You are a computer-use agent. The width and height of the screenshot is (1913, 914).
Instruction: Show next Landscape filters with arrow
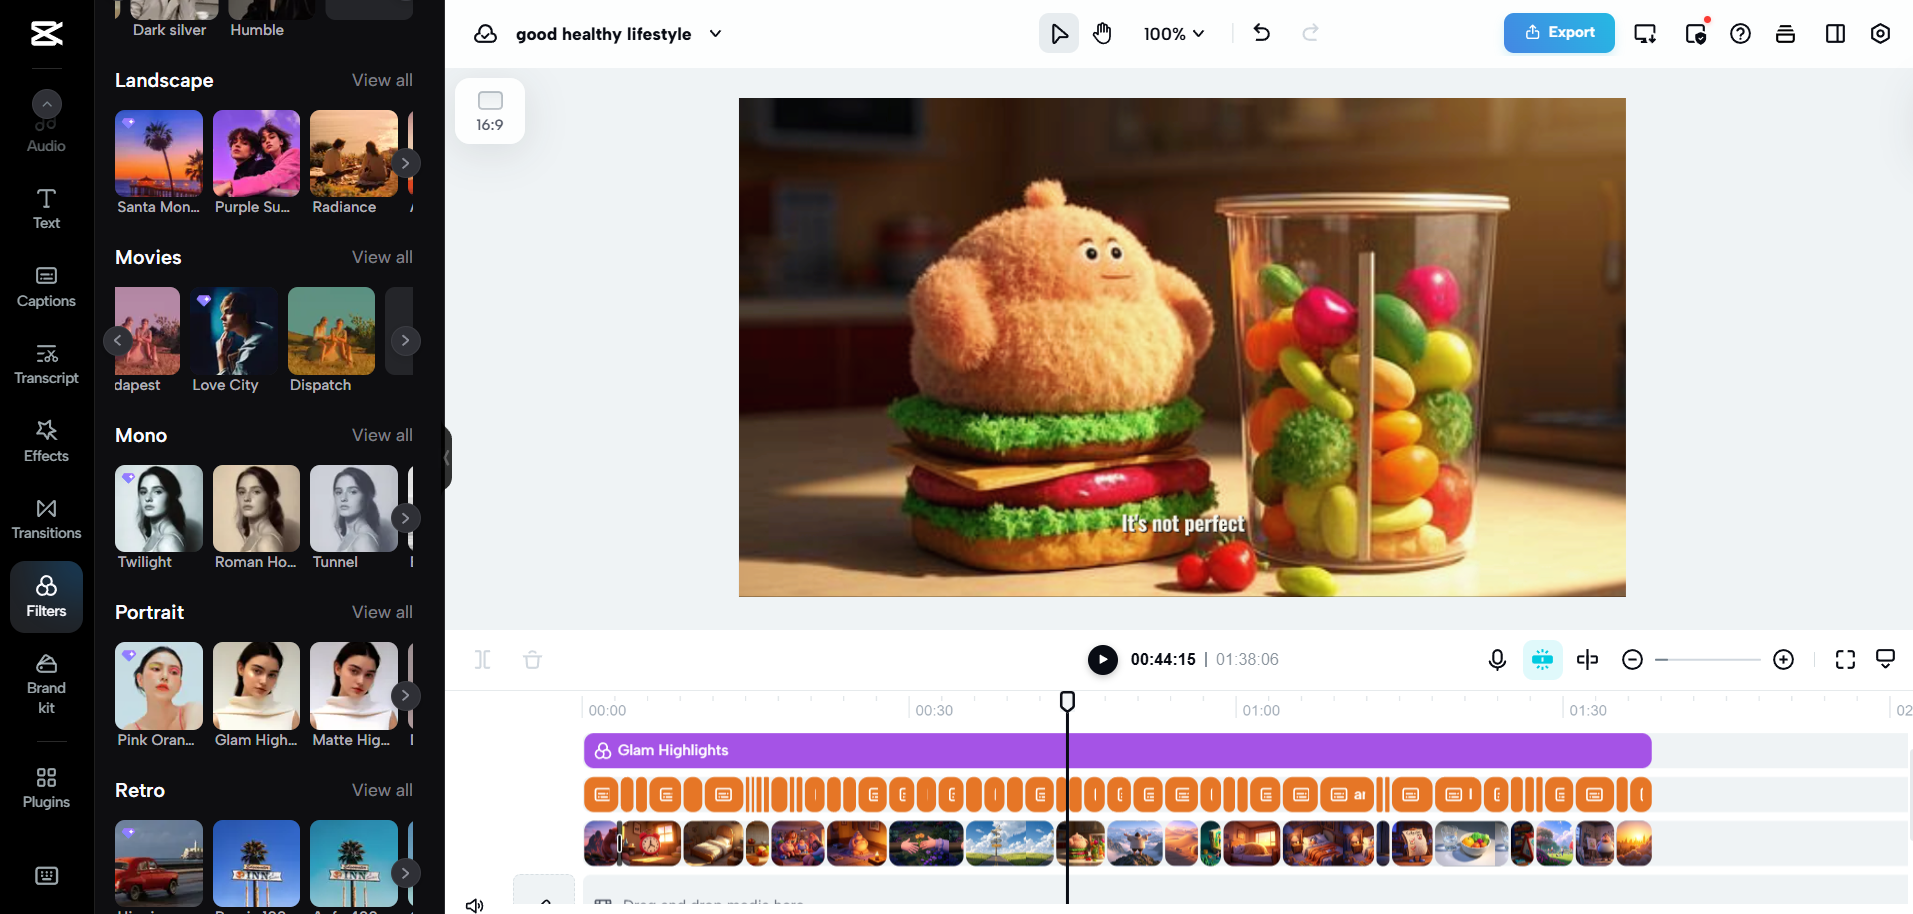coord(405,163)
